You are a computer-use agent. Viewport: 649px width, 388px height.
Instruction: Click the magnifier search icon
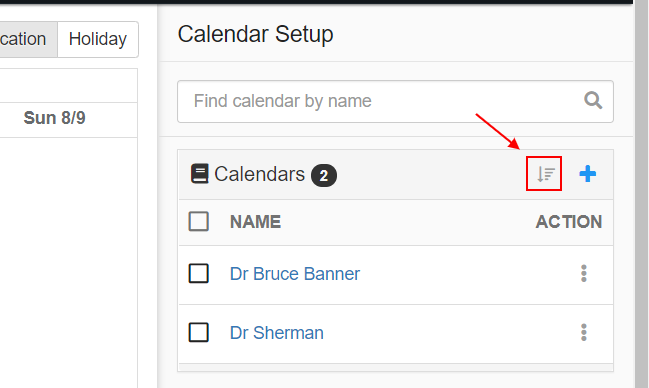tap(593, 101)
